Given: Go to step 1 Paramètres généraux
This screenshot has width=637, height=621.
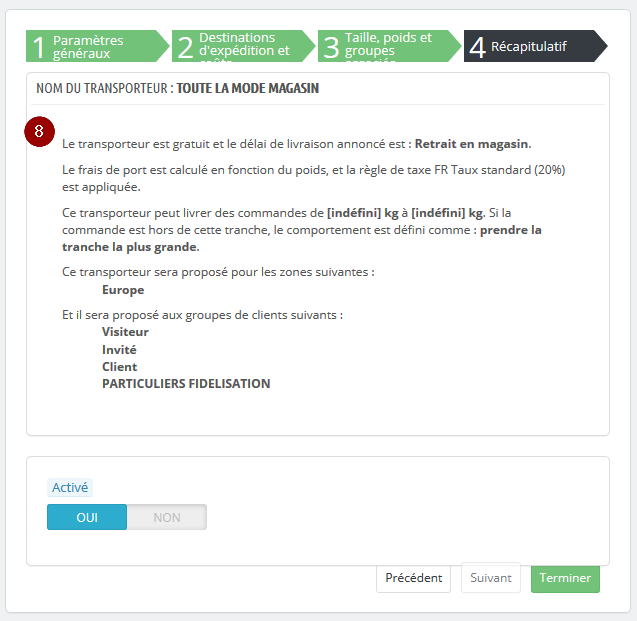Looking at the screenshot, I should [98, 46].
